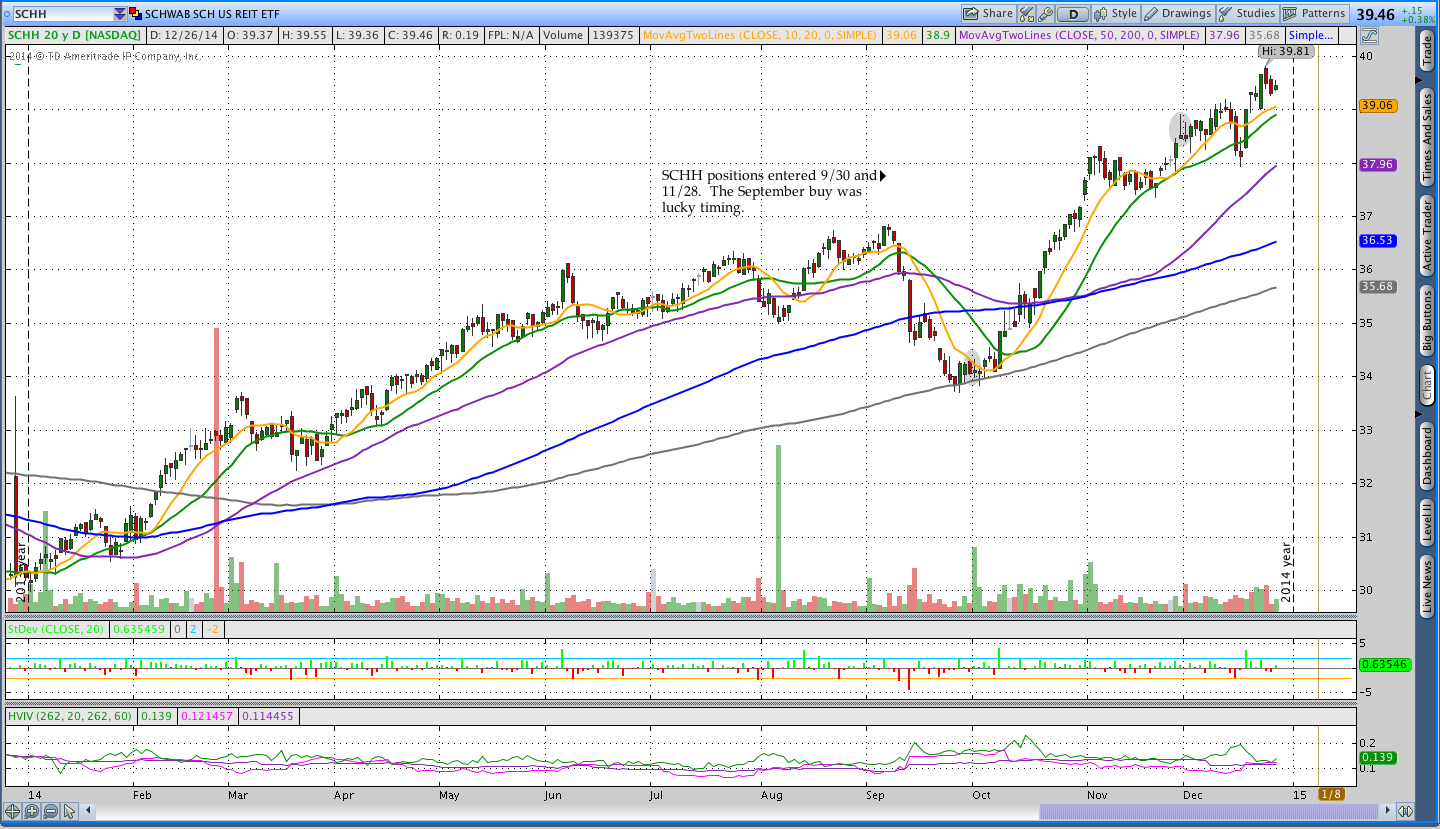Click the StDev (CLOSE, 20) study label
This screenshot has width=1440, height=829.
click(56, 630)
